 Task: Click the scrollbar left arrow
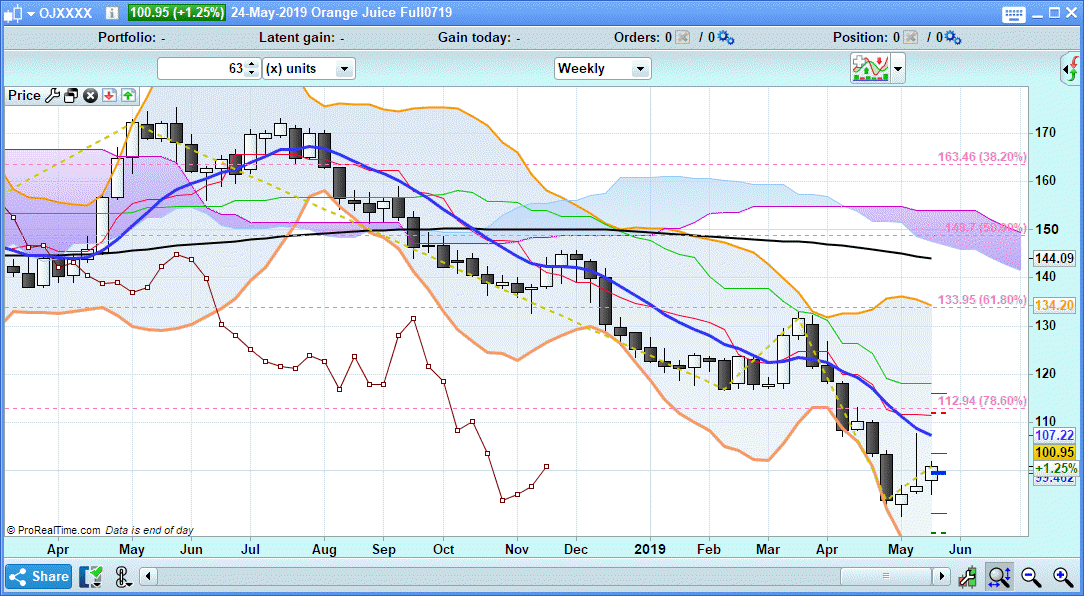click(149, 576)
